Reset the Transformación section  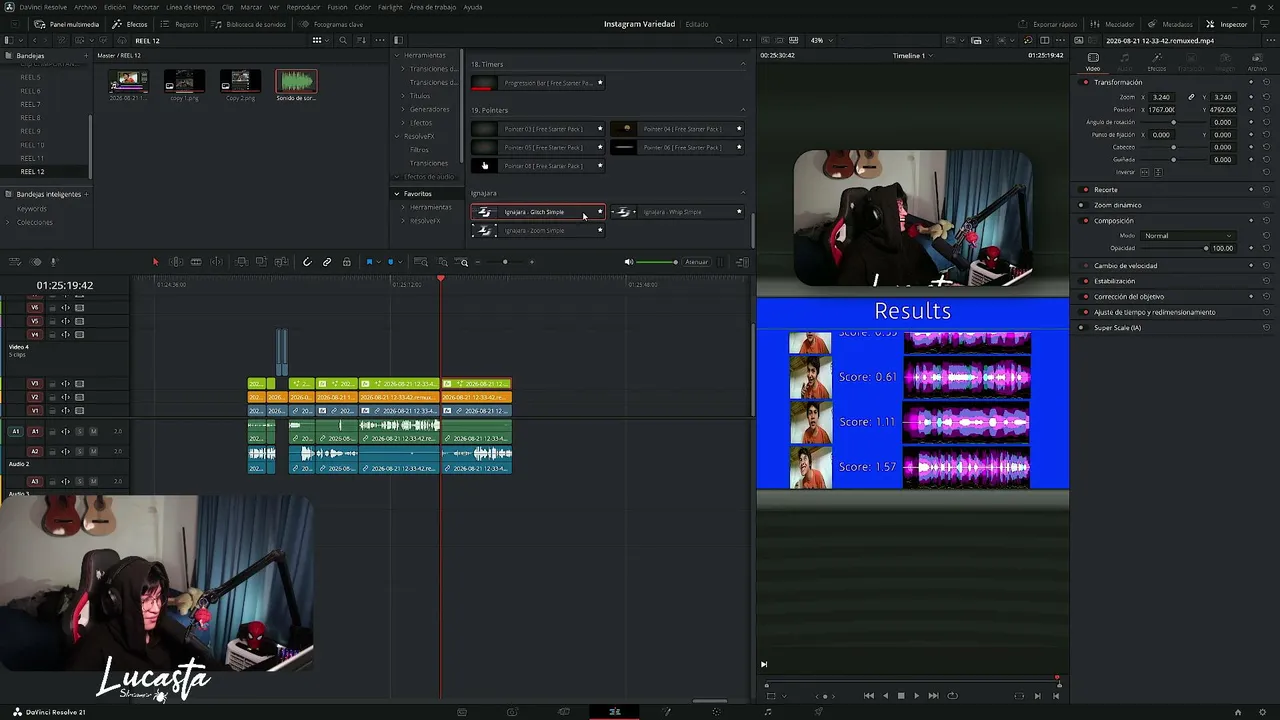tap(1266, 82)
